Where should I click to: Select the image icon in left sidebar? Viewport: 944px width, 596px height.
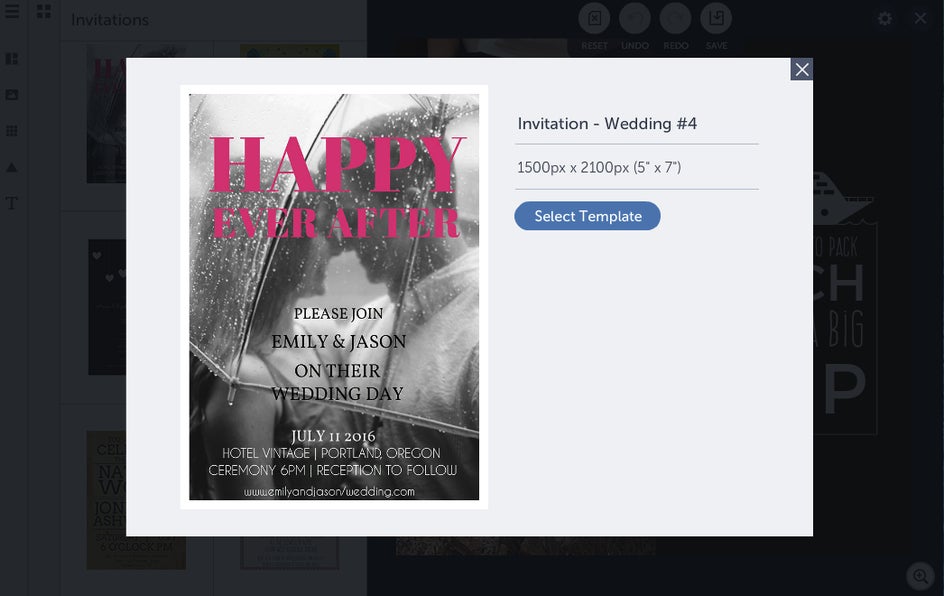click(11, 95)
